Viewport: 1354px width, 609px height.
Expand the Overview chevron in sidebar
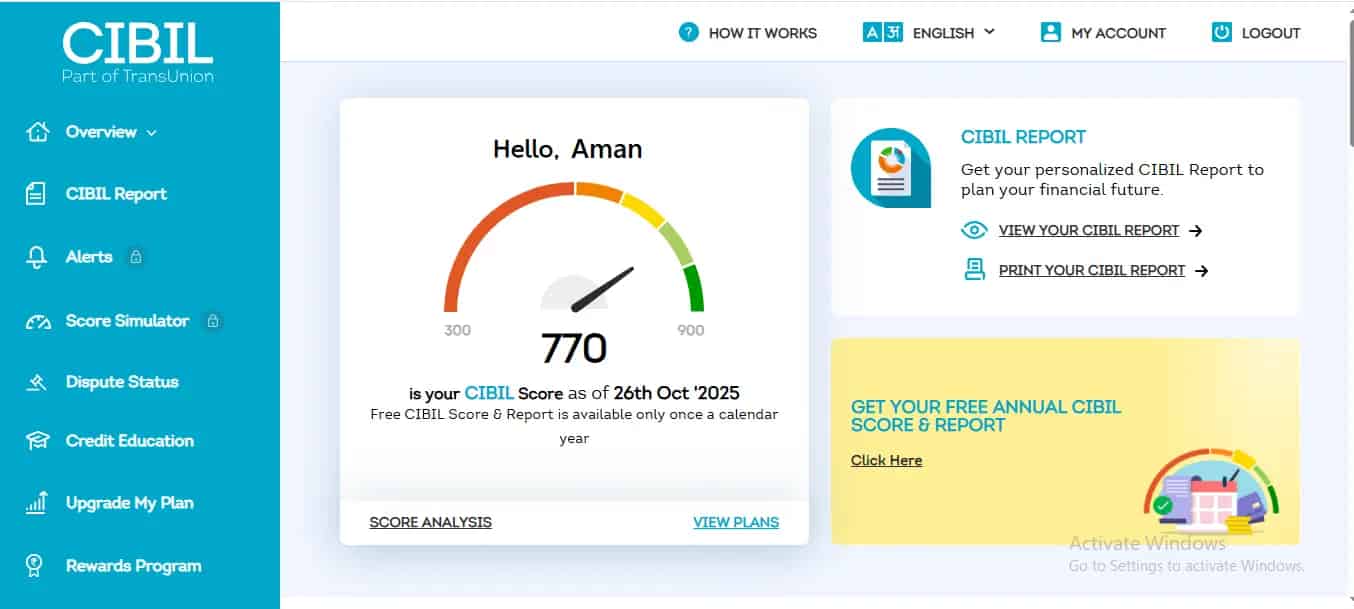pyautogui.click(x=152, y=132)
